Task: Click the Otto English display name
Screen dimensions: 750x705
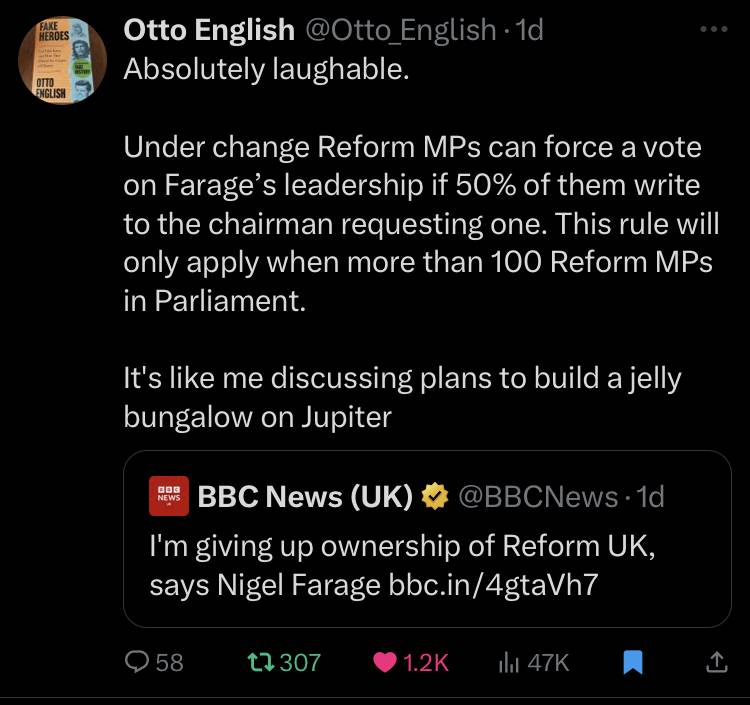Action: click(x=209, y=30)
